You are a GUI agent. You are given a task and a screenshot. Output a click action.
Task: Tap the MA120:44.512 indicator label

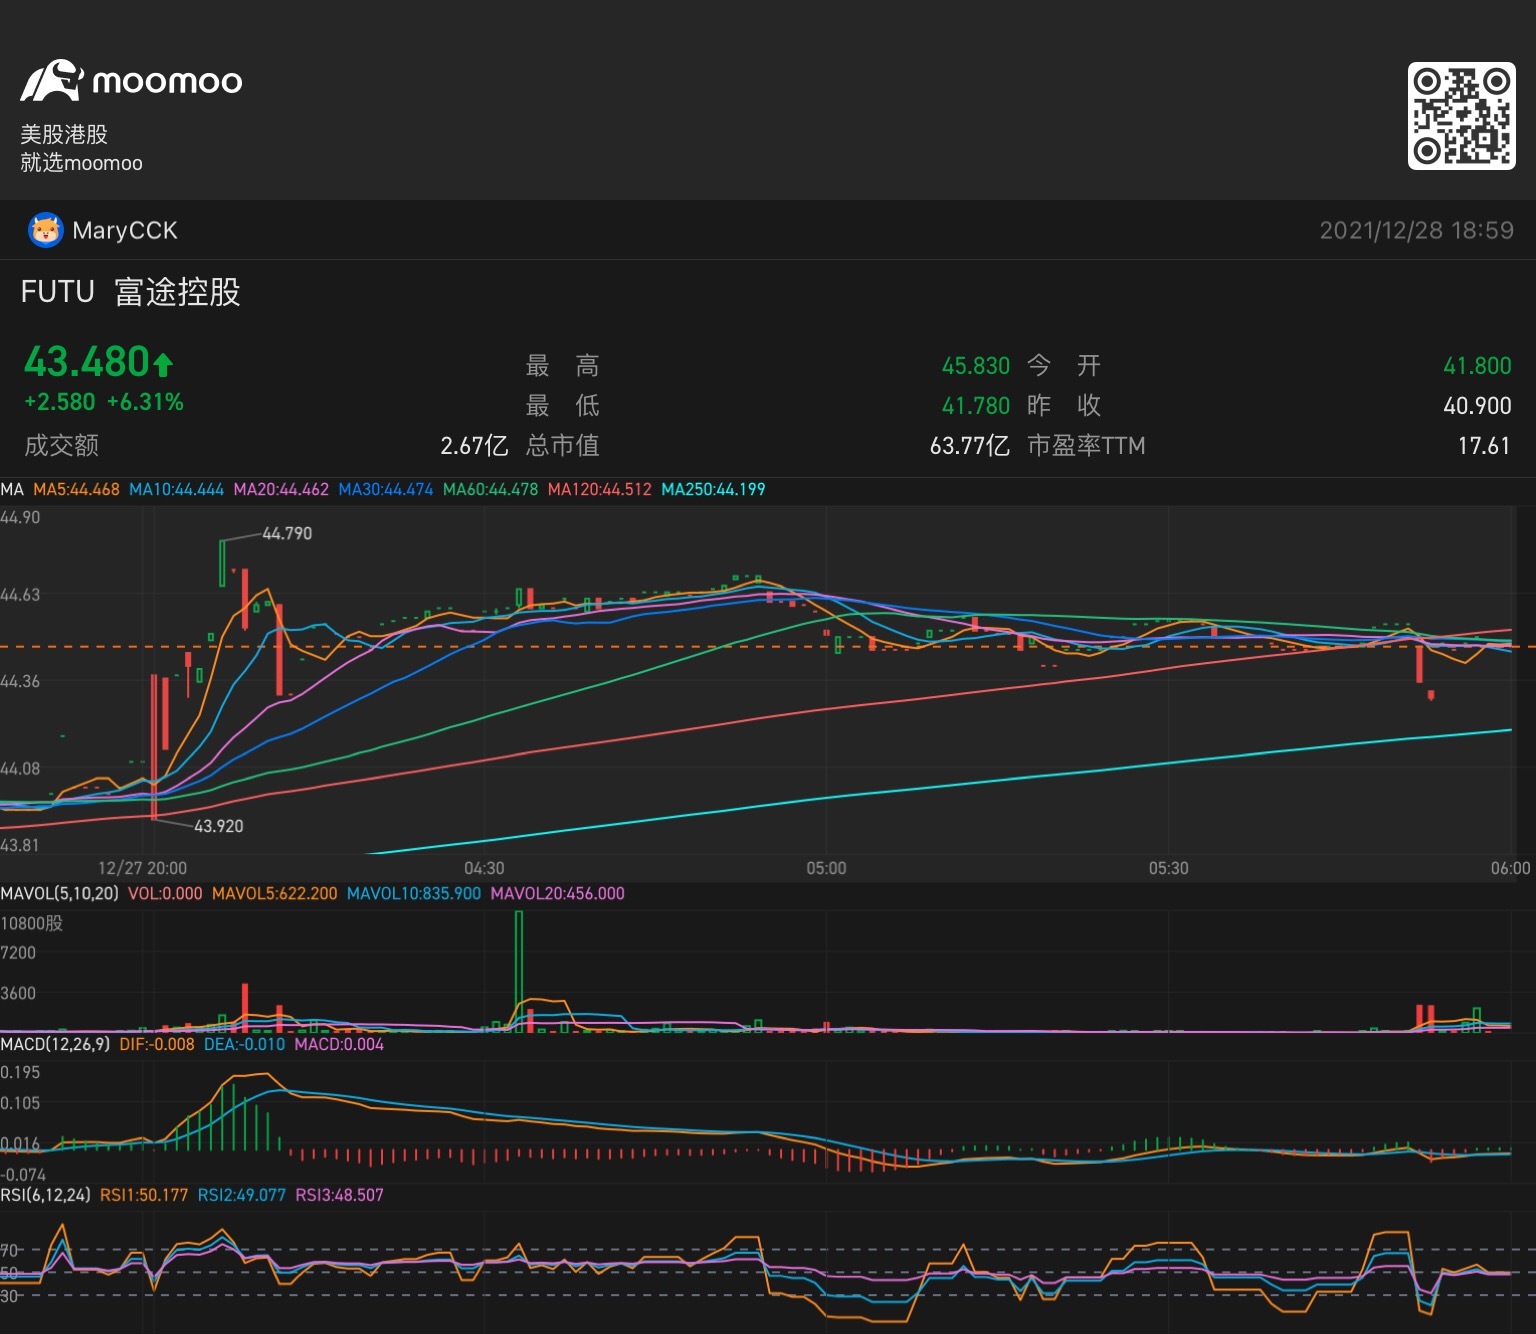600,490
